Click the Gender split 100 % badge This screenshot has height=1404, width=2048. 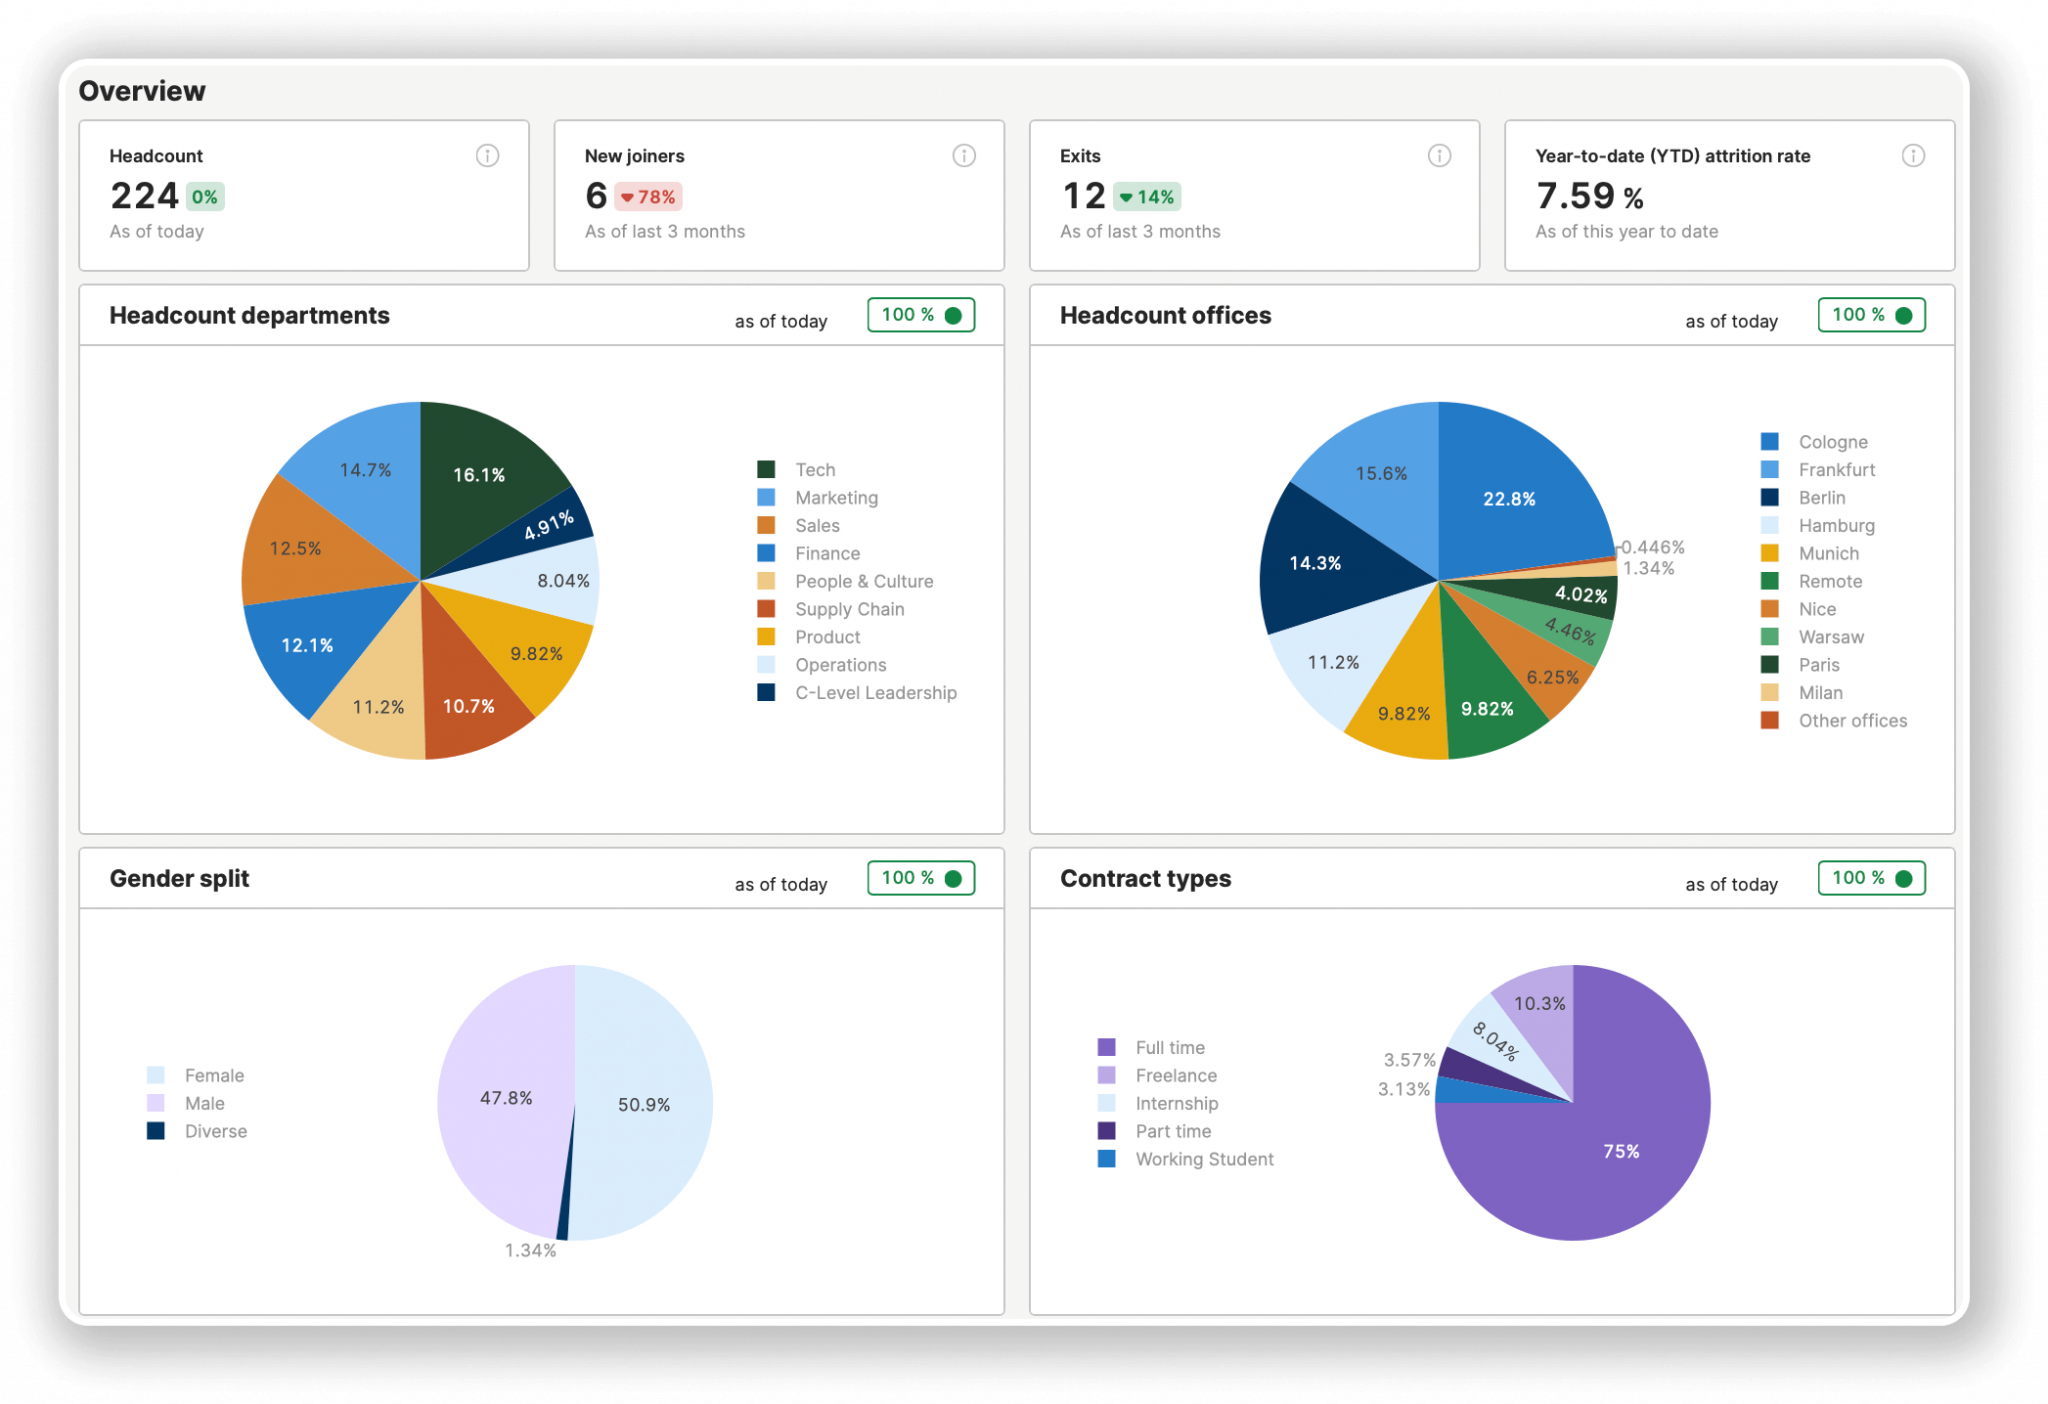921,878
